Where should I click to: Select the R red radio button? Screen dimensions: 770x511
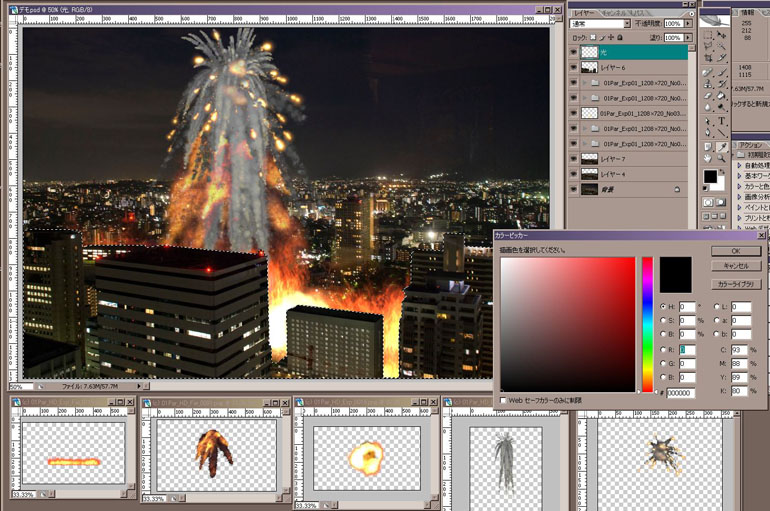tap(663, 350)
